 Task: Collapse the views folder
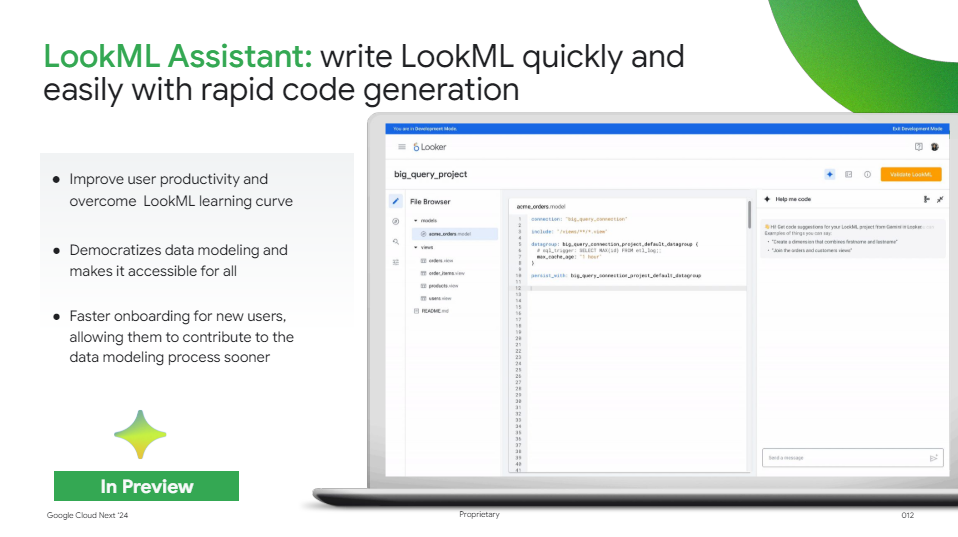pos(416,247)
